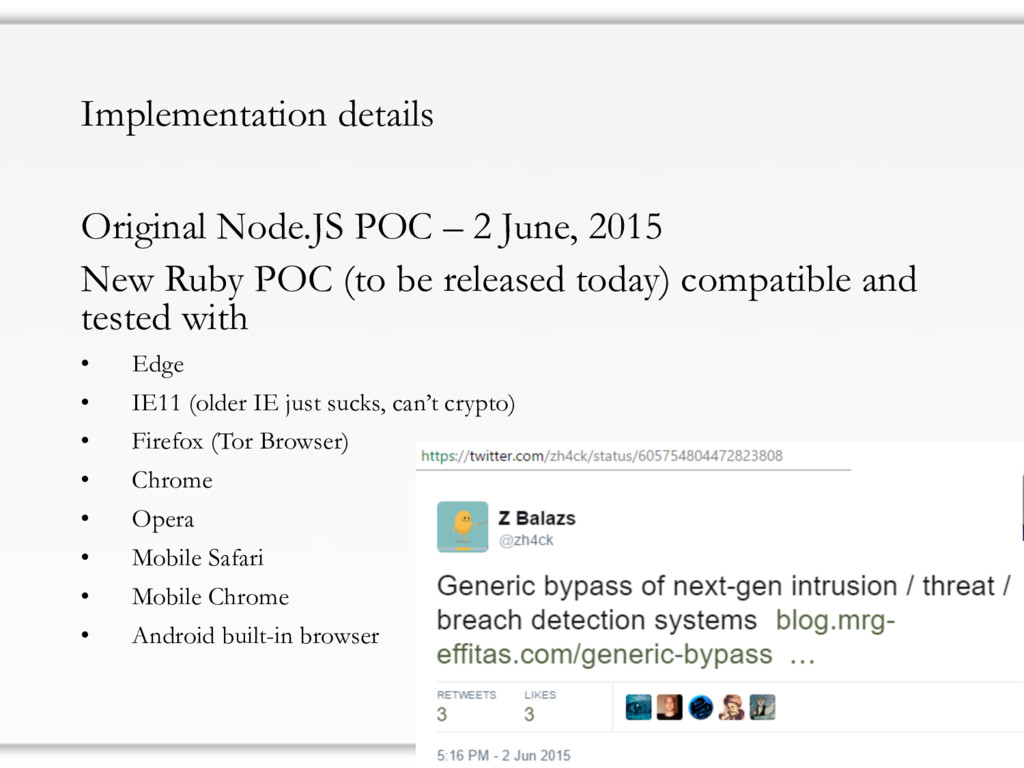Click Z Balazs profile avatar
Screen dimensions: 1024x768
tap(462, 526)
